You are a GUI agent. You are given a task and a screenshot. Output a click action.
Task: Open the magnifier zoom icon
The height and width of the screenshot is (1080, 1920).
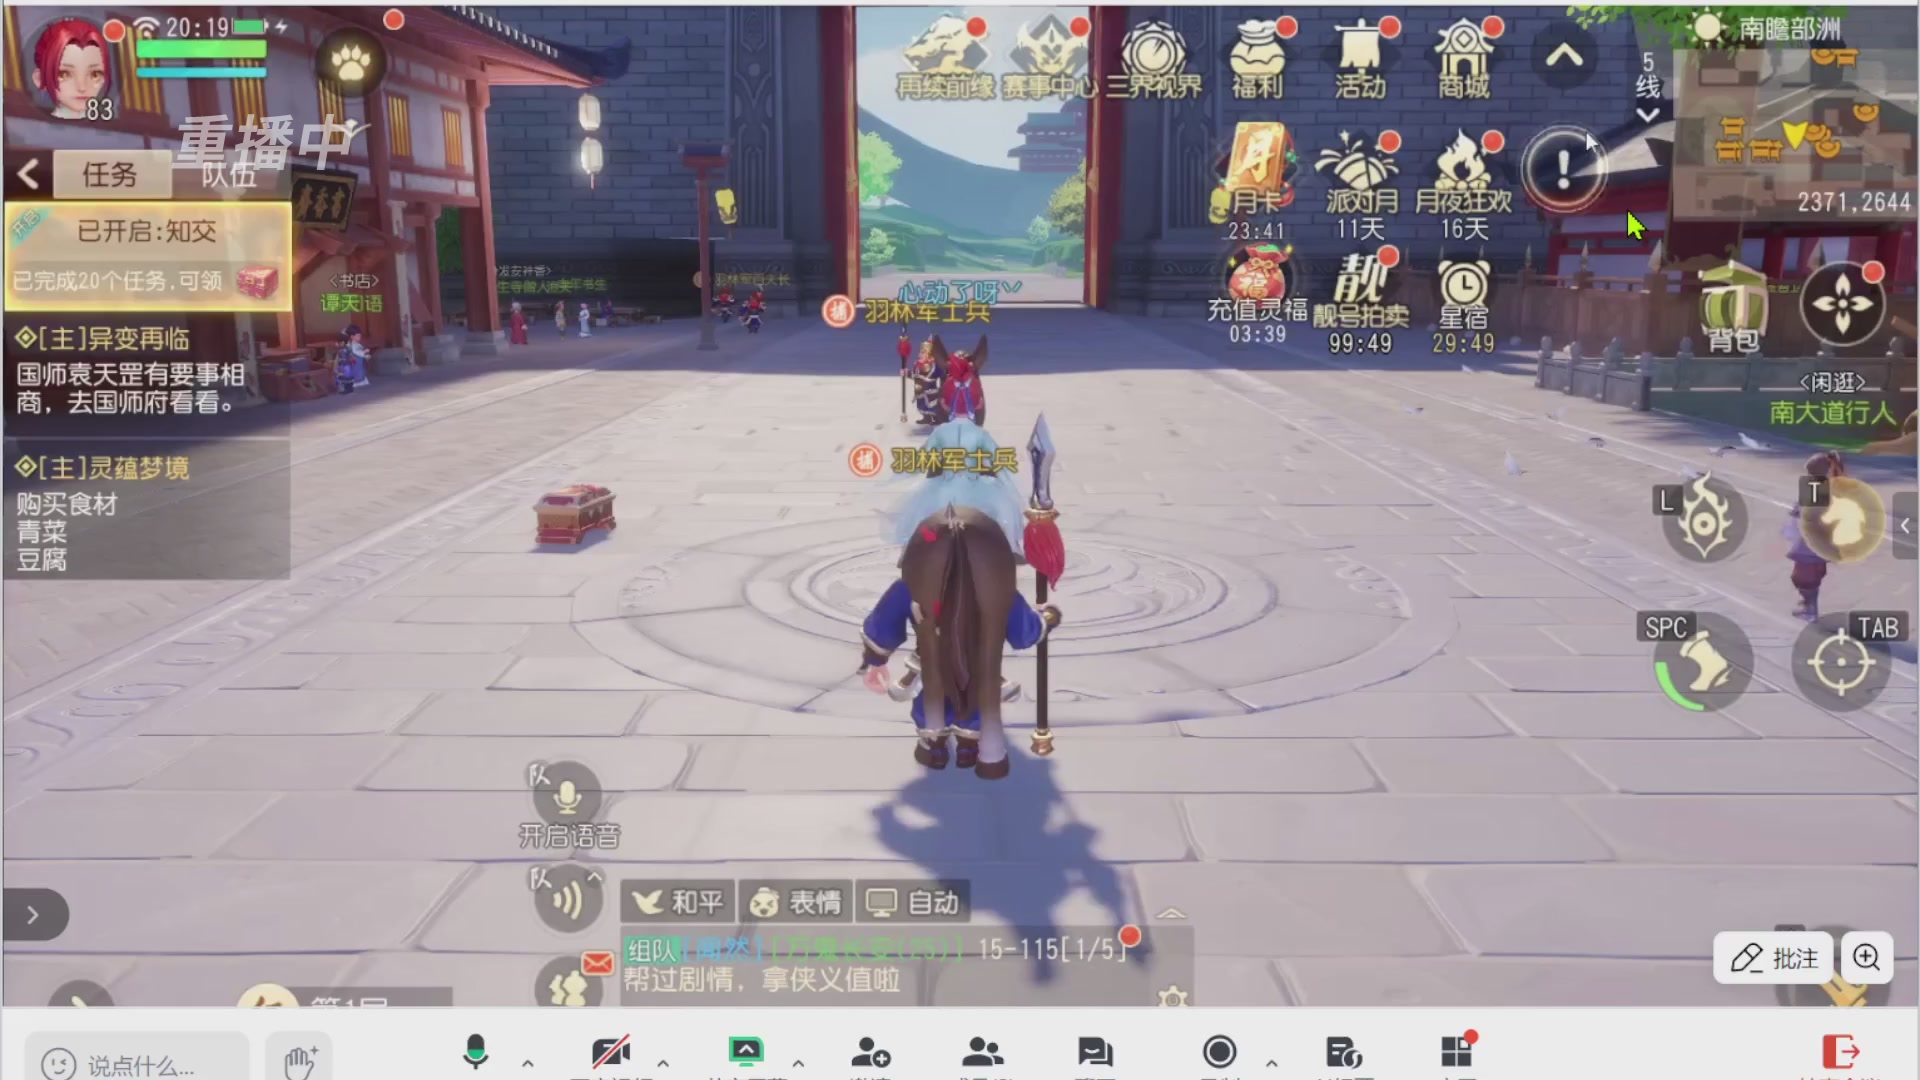tap(1866, 958)
